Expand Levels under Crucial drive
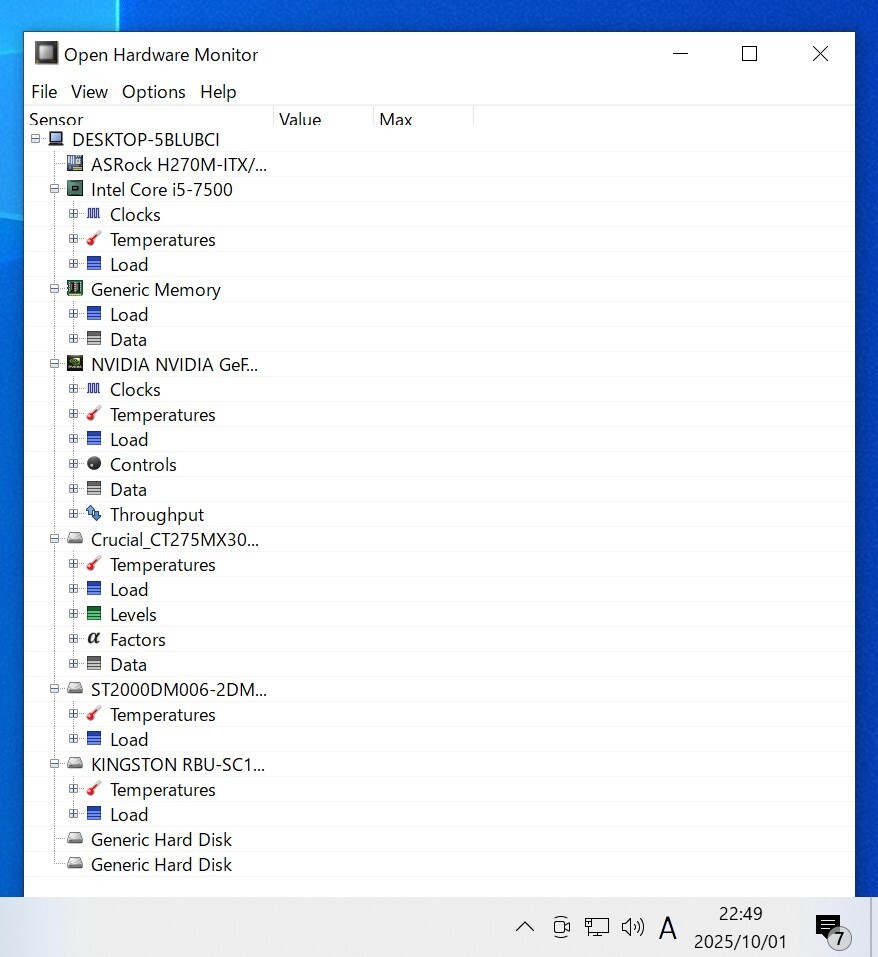The image size is (878, 957). [x=73, y=615]
